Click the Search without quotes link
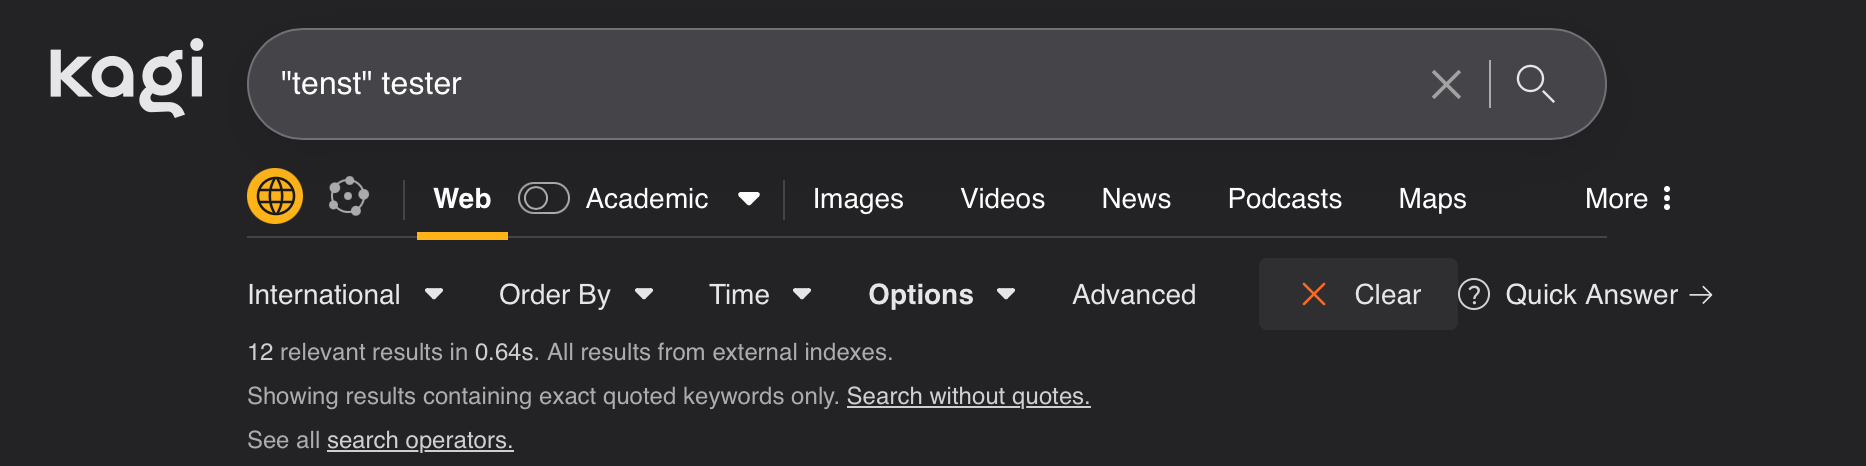Viewport: 1866px width, 466px height. (968, 396)
